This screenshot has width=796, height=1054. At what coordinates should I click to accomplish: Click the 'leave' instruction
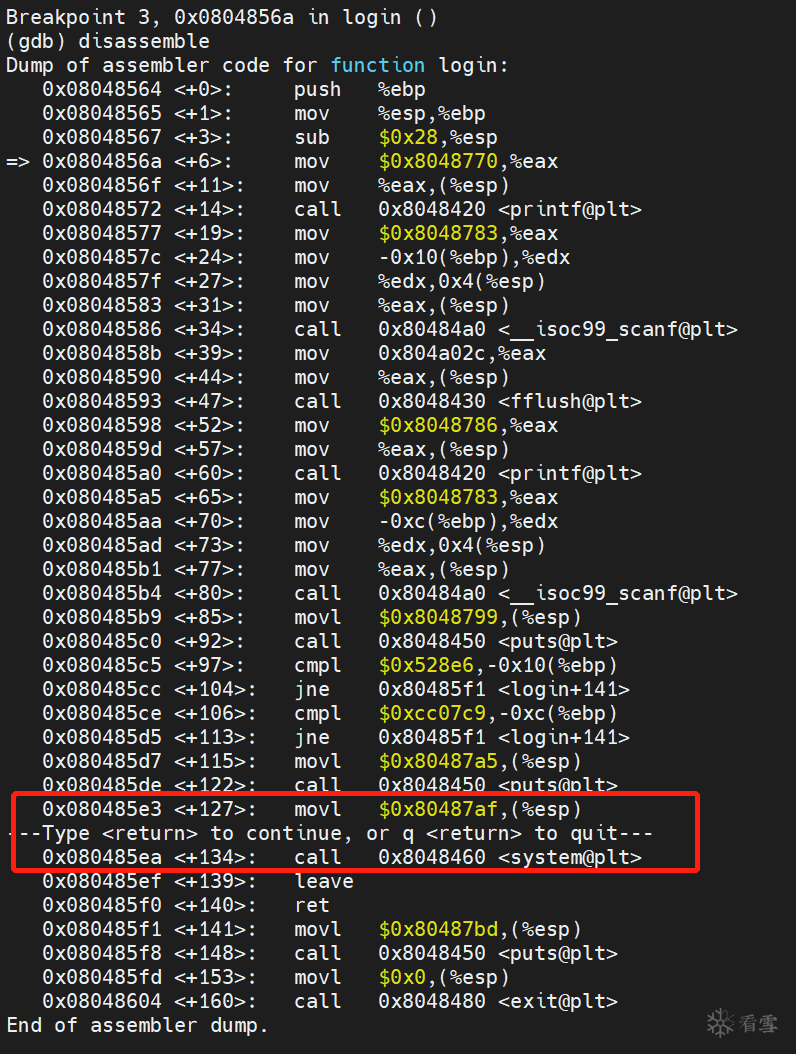click(x=324, y=881)
